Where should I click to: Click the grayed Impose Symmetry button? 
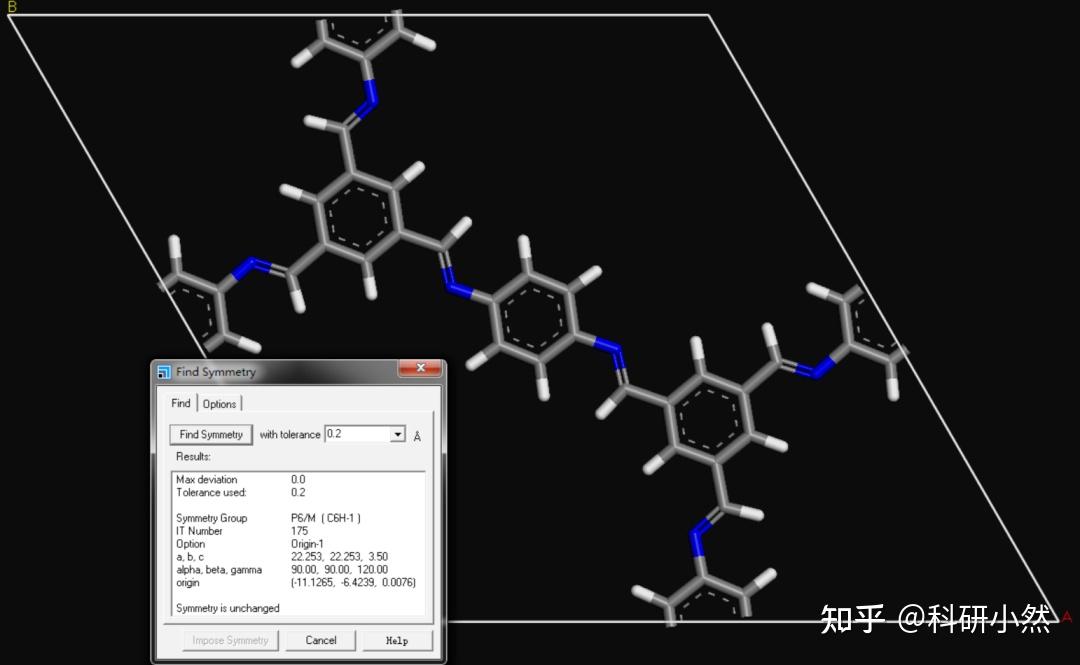click(229, 640)
